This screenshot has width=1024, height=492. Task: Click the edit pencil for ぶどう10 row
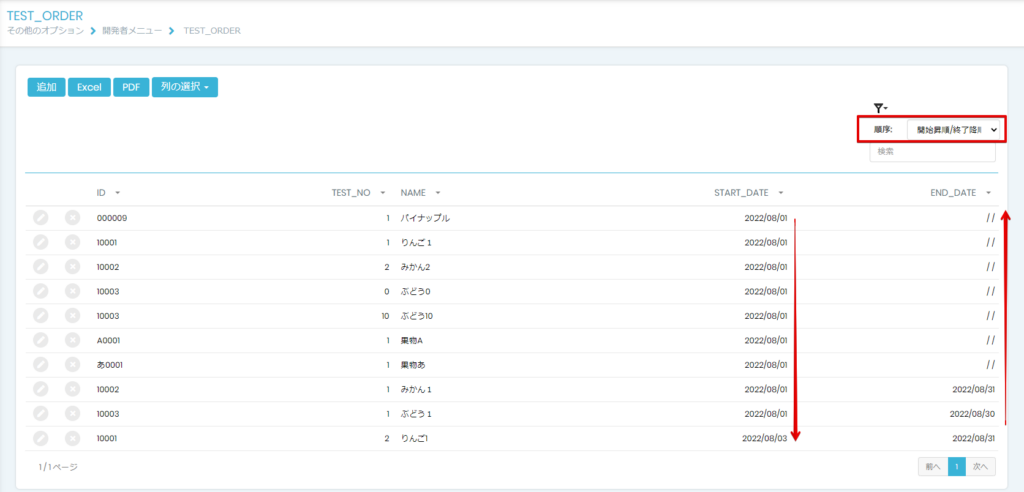click(40, 316)
